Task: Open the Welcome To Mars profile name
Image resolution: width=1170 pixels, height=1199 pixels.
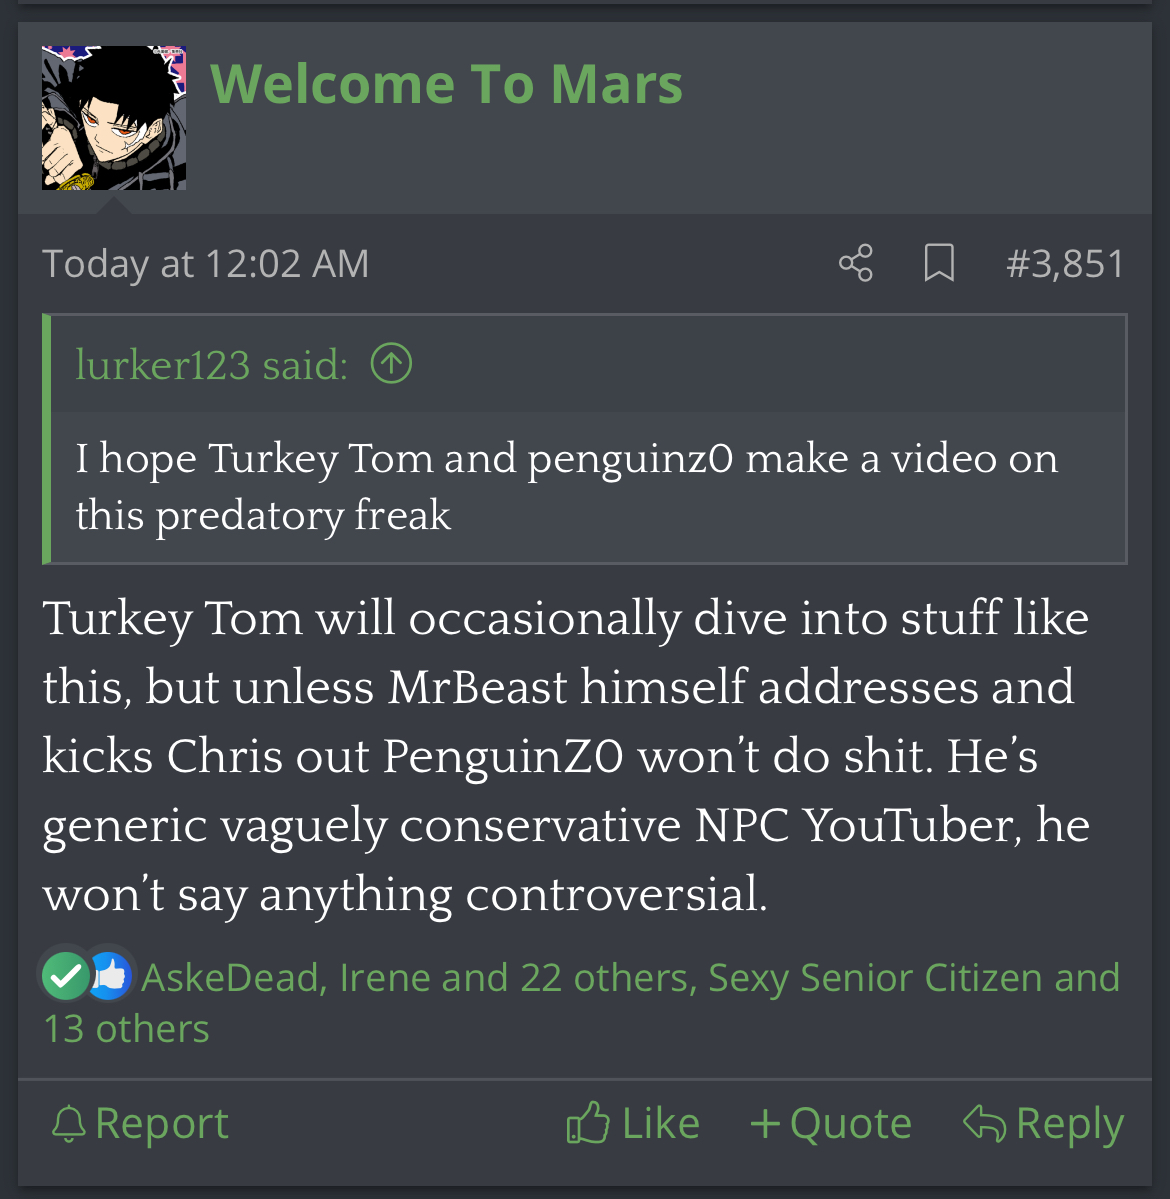Action: point(446,84)
